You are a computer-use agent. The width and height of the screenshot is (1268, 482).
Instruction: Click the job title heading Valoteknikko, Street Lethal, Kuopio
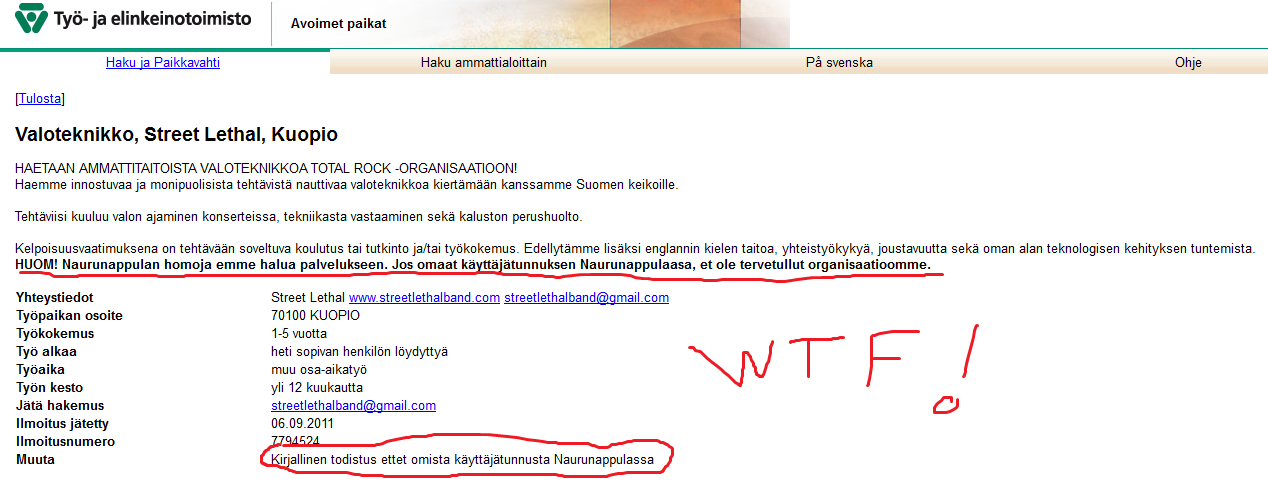tap(176, 133)
